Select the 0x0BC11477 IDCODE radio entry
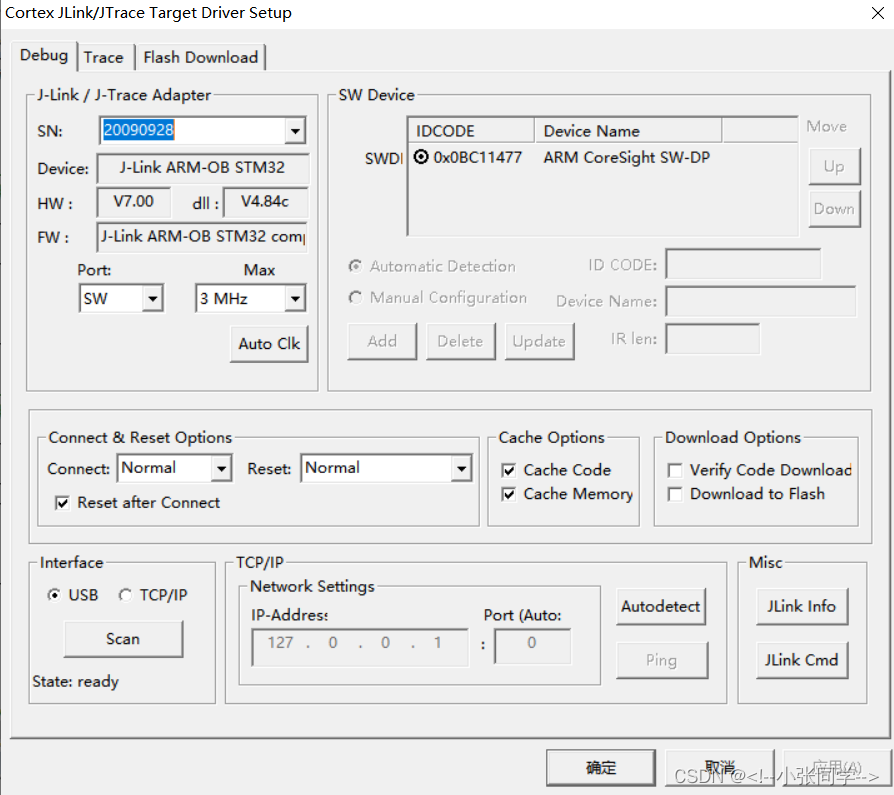894x795 pixels. [421, 157]
